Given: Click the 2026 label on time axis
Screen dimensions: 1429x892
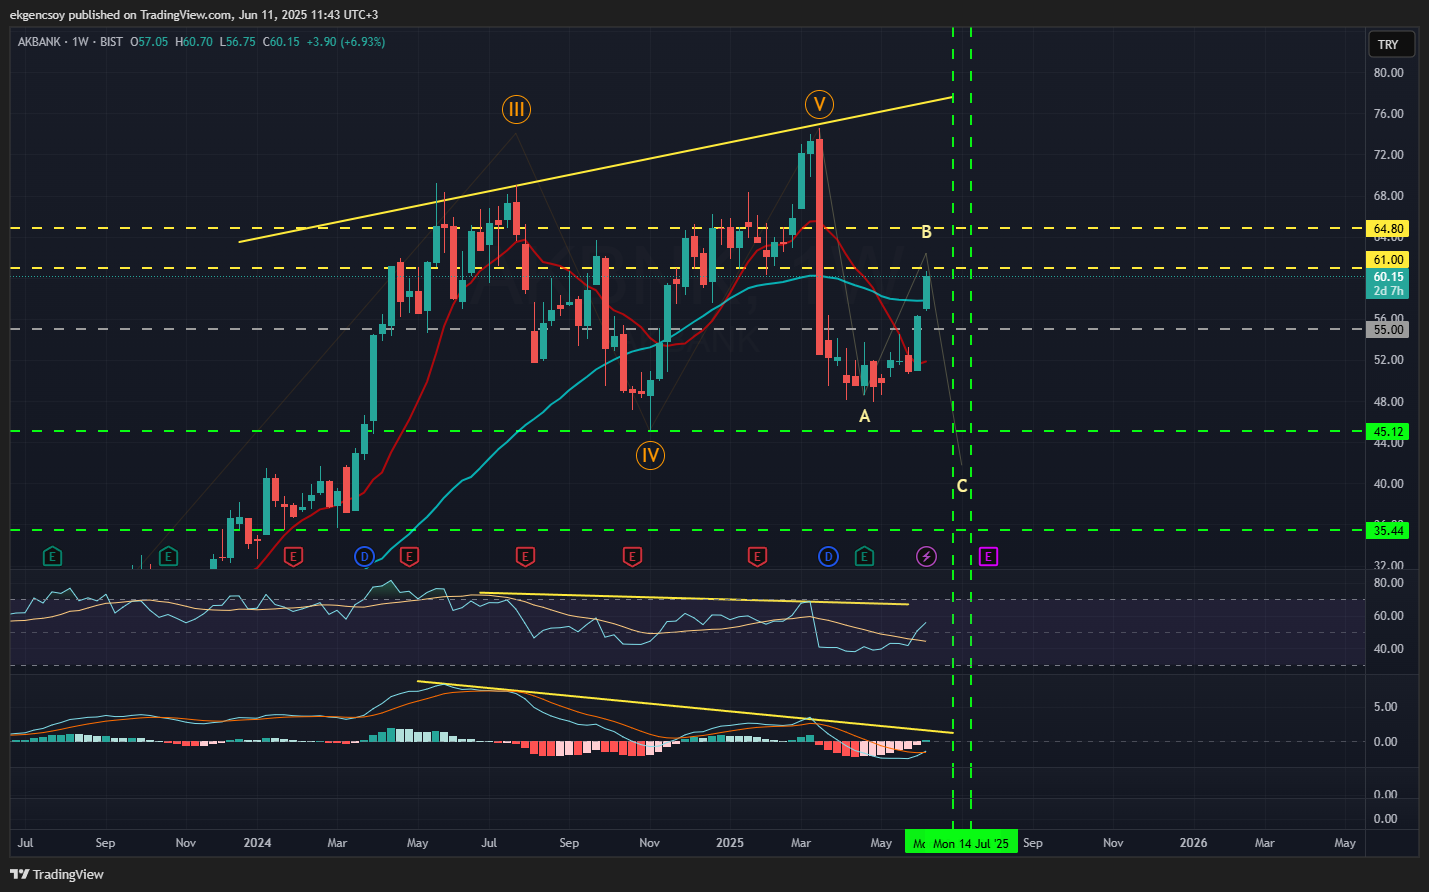Looking at the screenshot, I should click(1193, 843).
